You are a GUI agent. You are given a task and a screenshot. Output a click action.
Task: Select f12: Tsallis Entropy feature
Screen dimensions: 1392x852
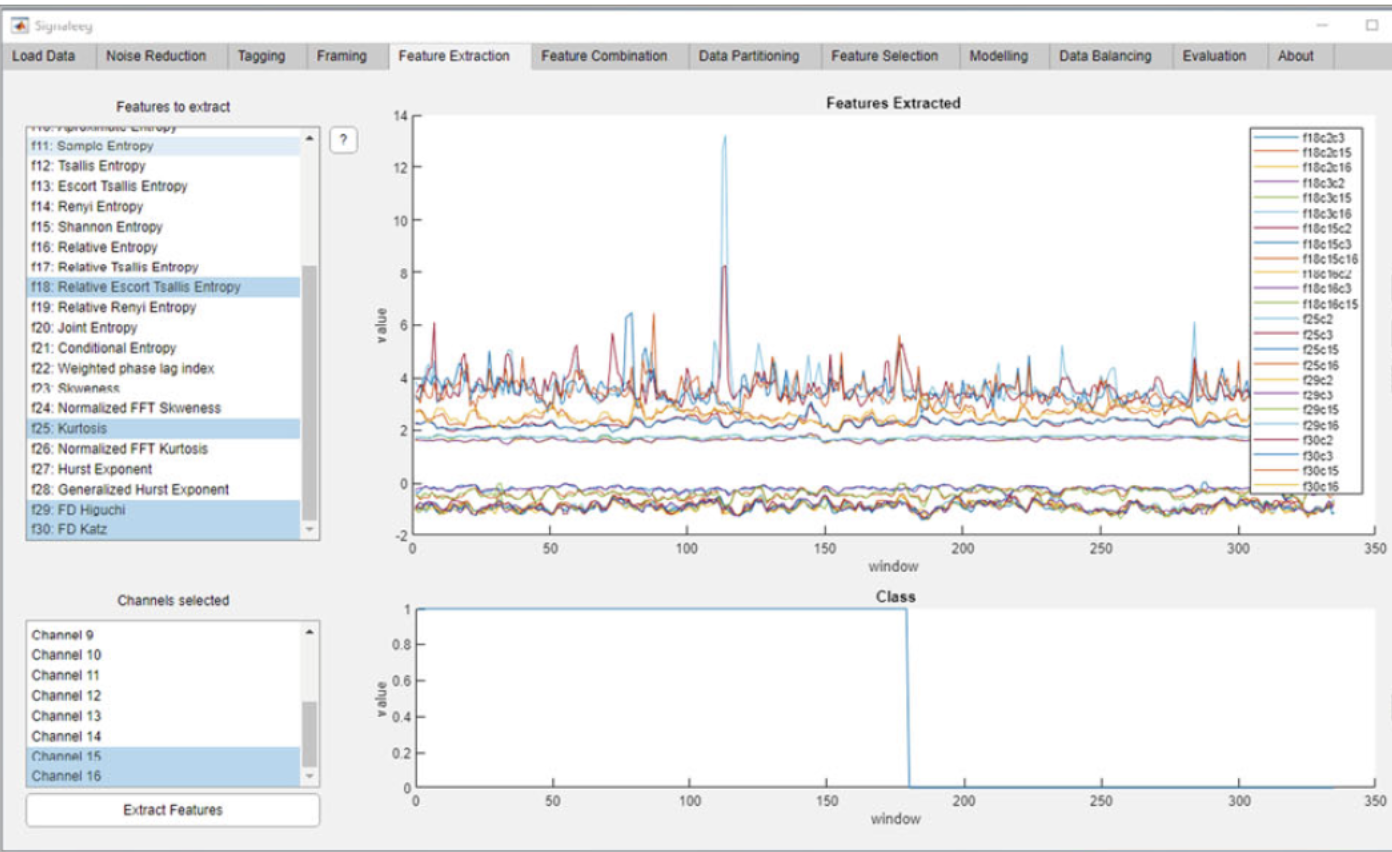(x=163, y=166)
